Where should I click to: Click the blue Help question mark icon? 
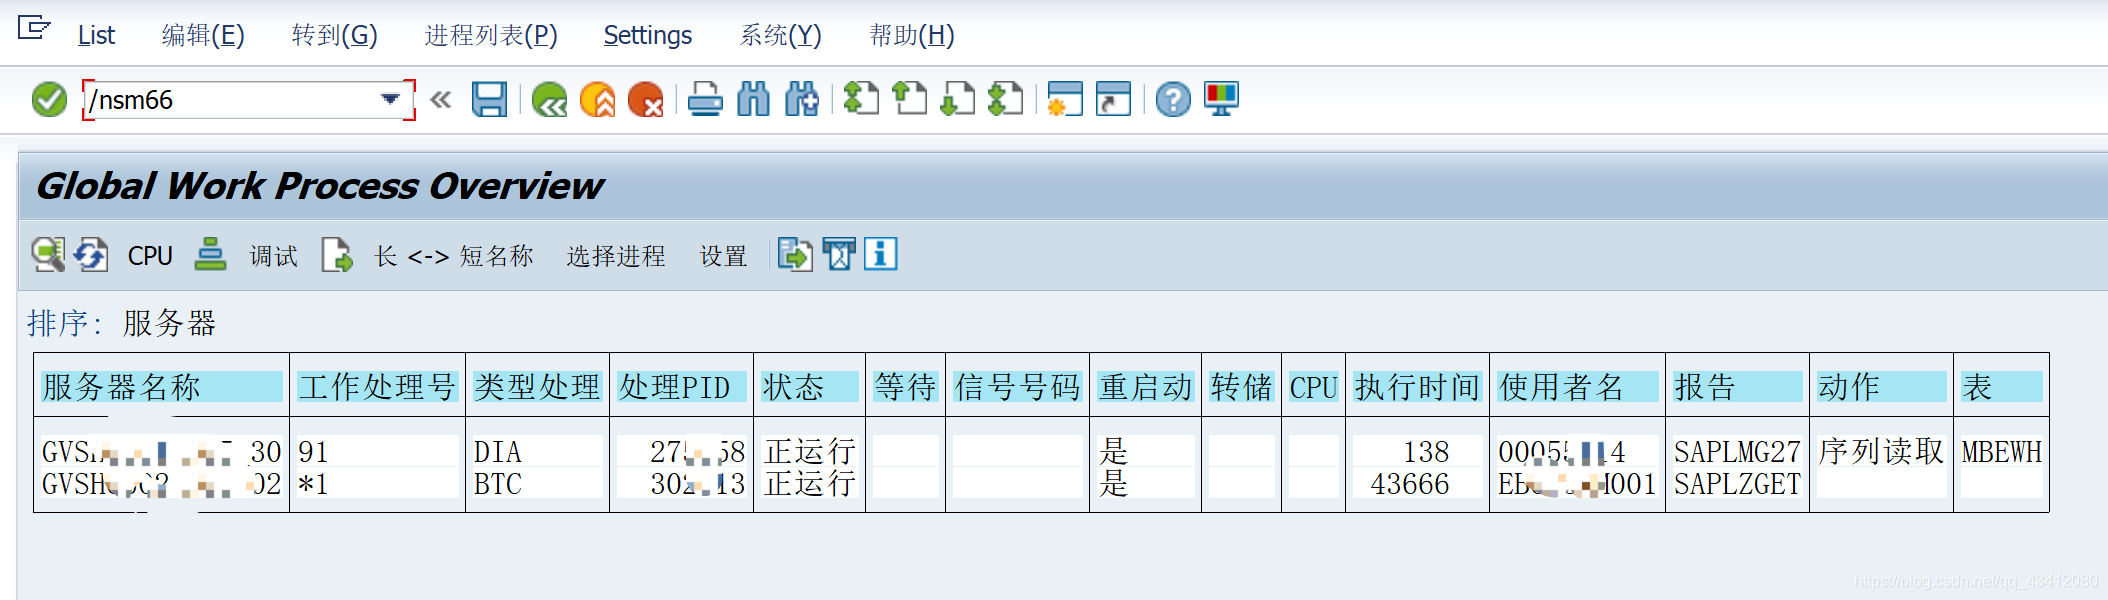[x=1173, y=99]
